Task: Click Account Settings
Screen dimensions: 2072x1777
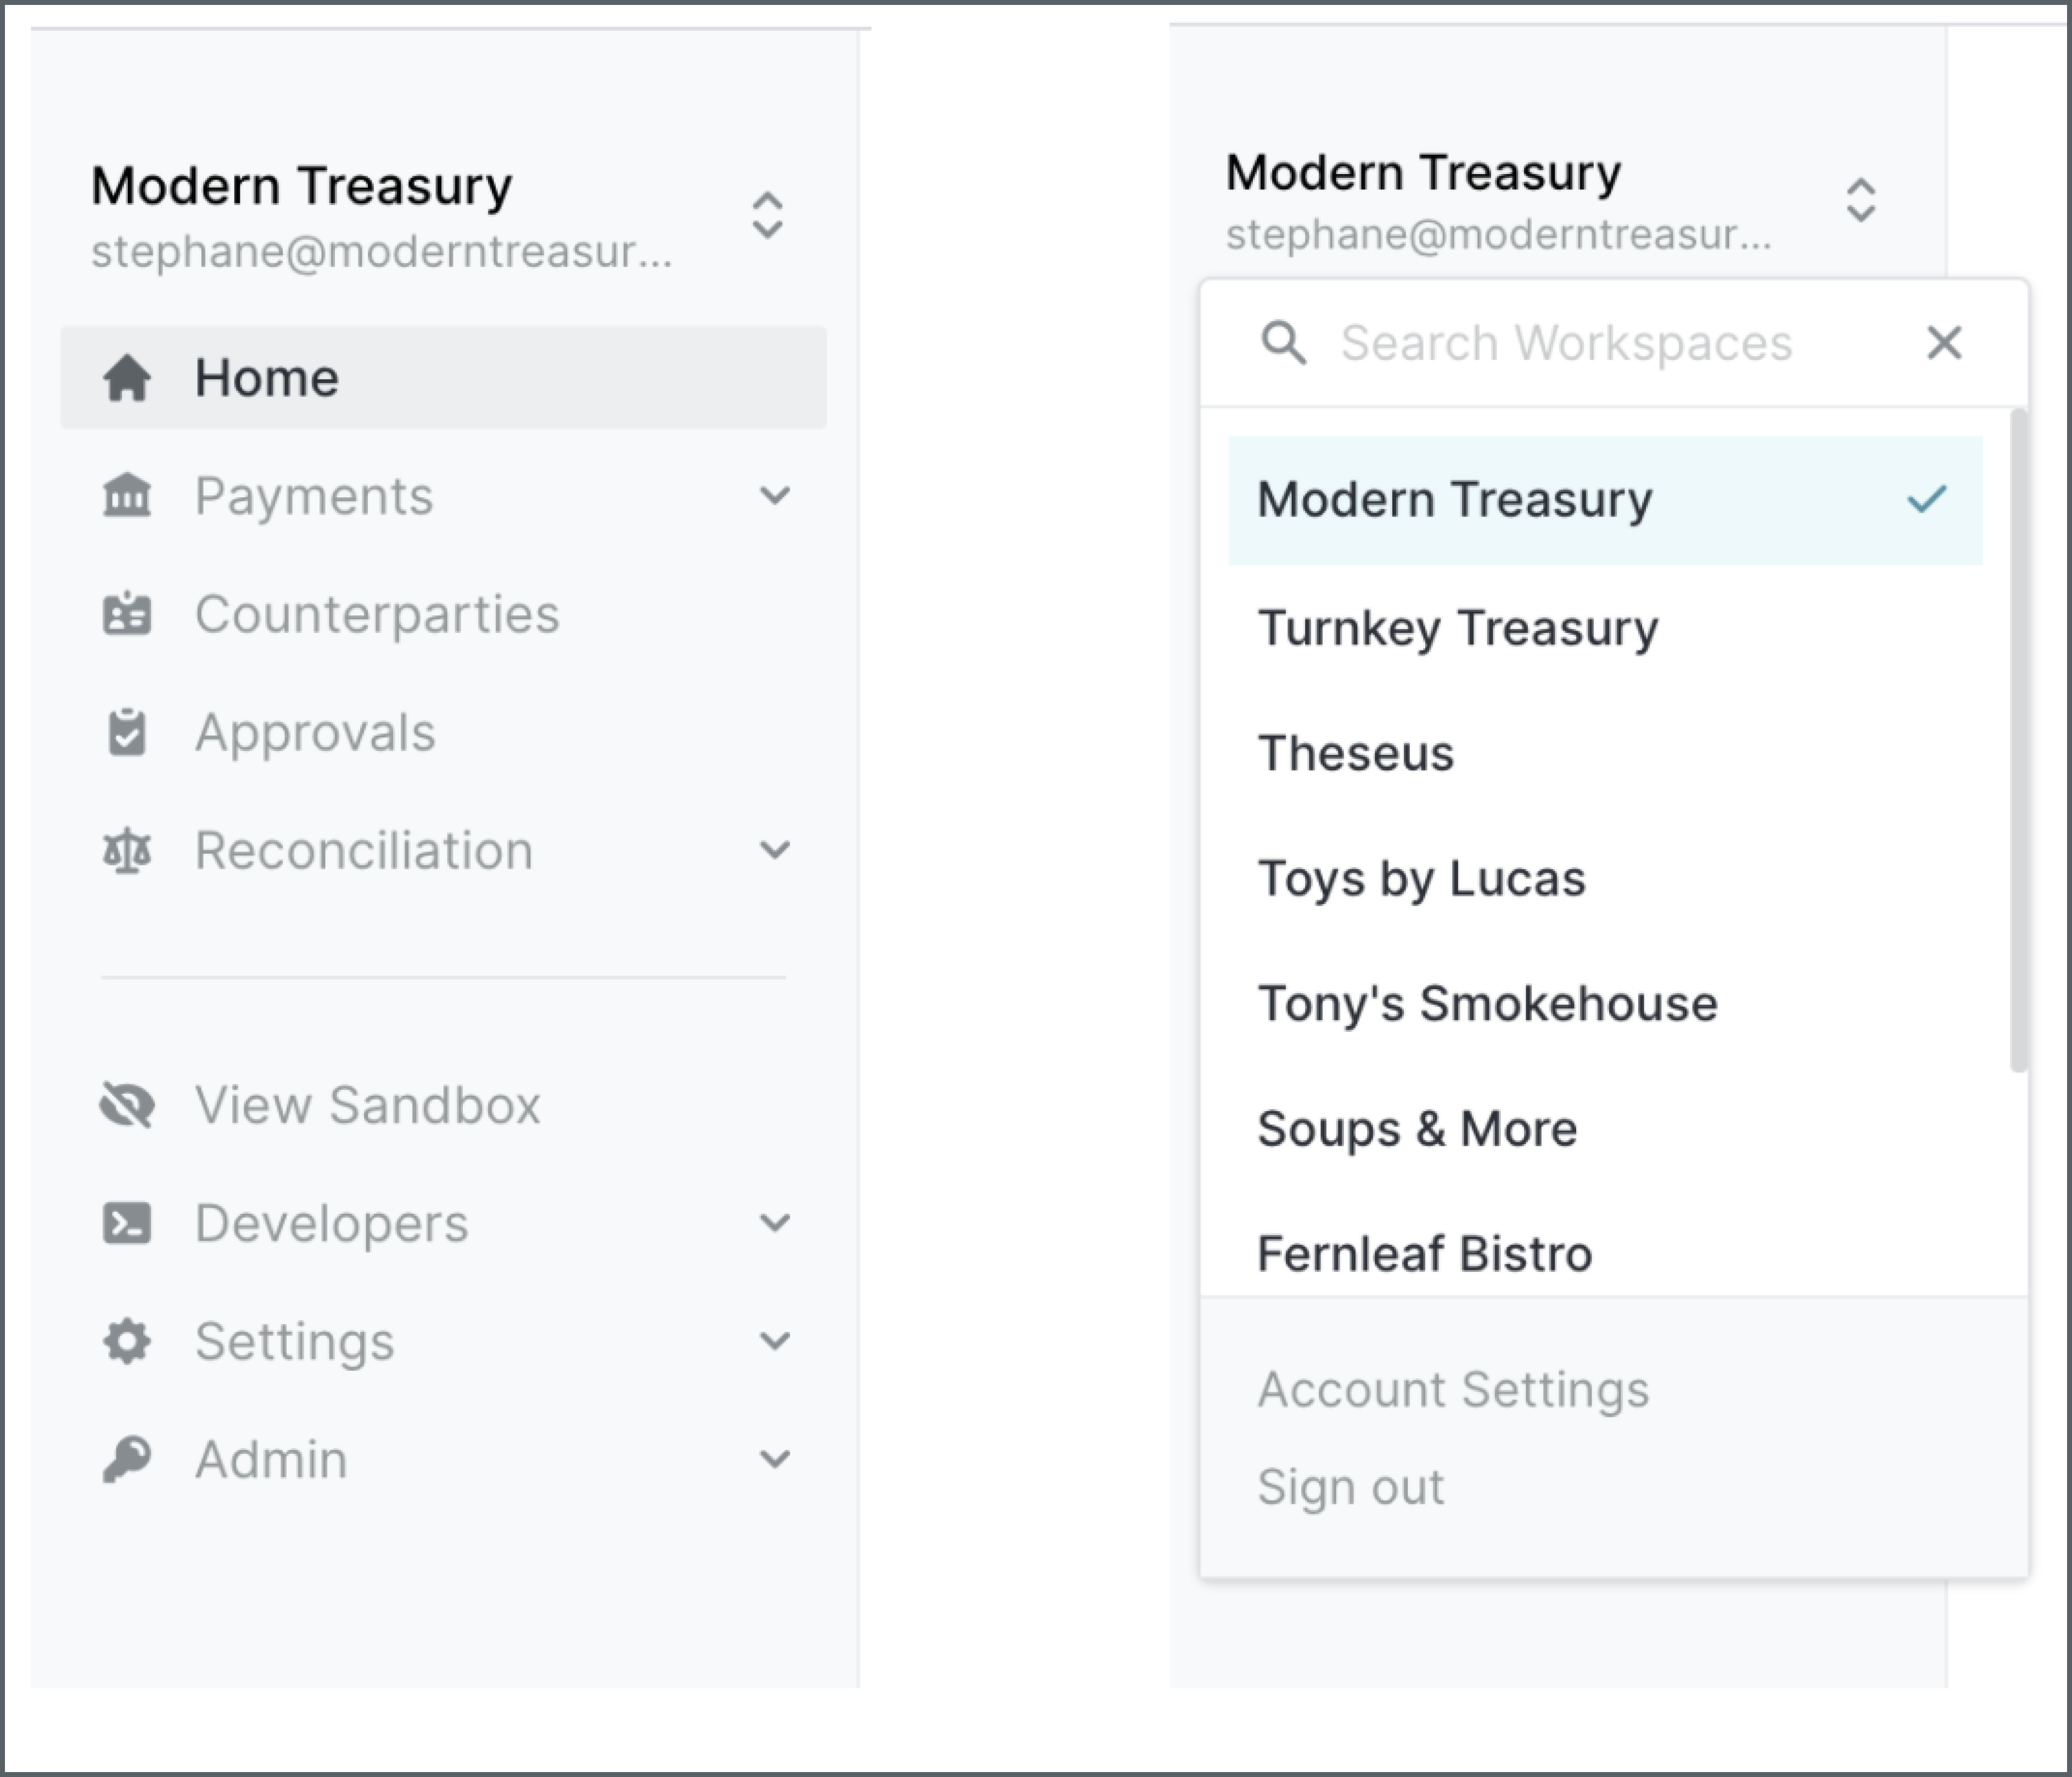Action: [x=1453, y=1388]
